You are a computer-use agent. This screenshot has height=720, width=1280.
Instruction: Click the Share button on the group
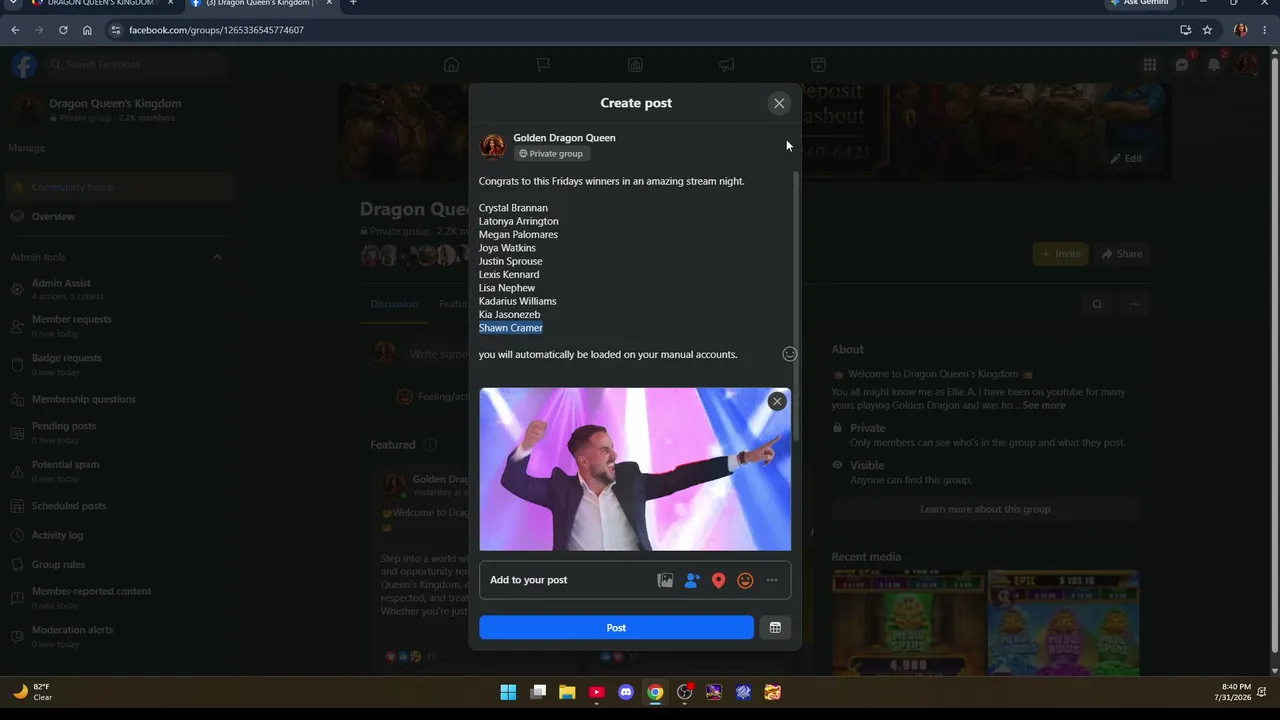coord(1121,254)
